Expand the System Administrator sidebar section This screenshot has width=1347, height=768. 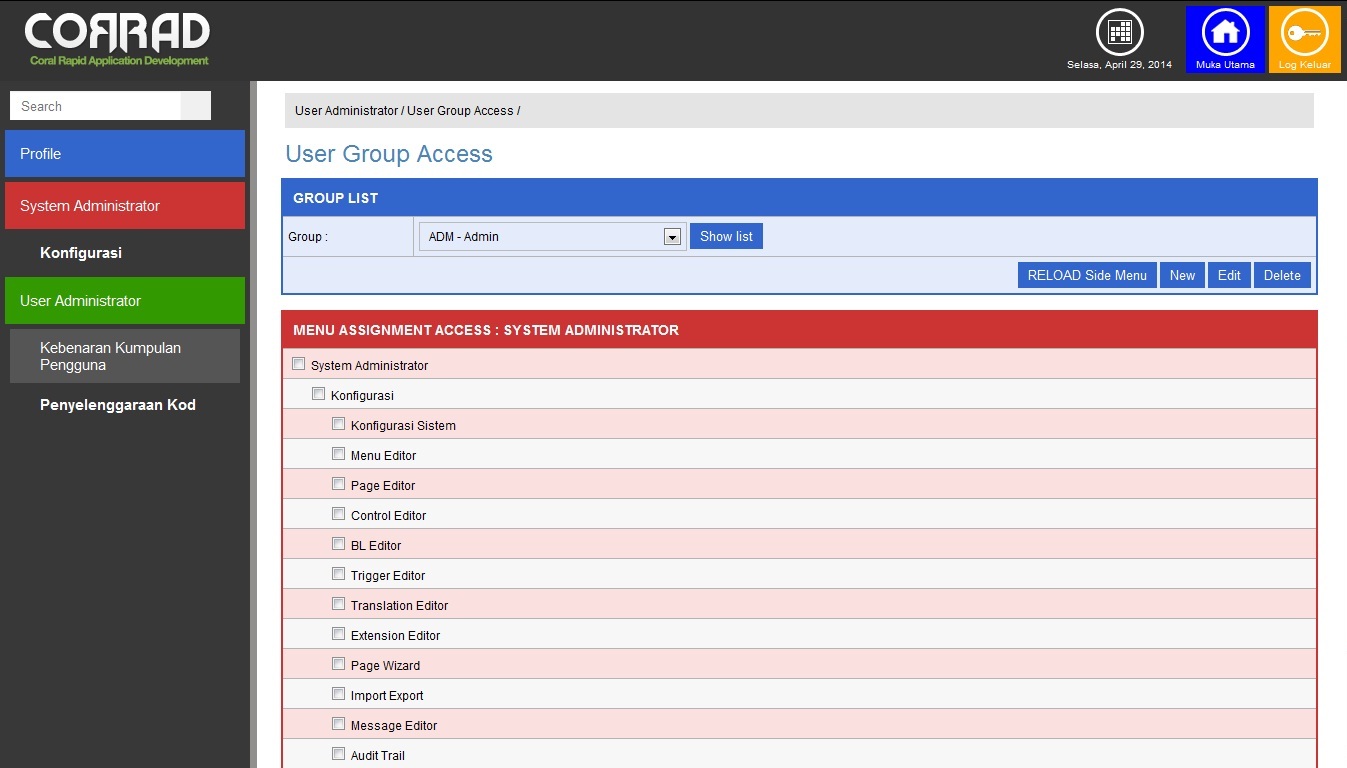125,206
